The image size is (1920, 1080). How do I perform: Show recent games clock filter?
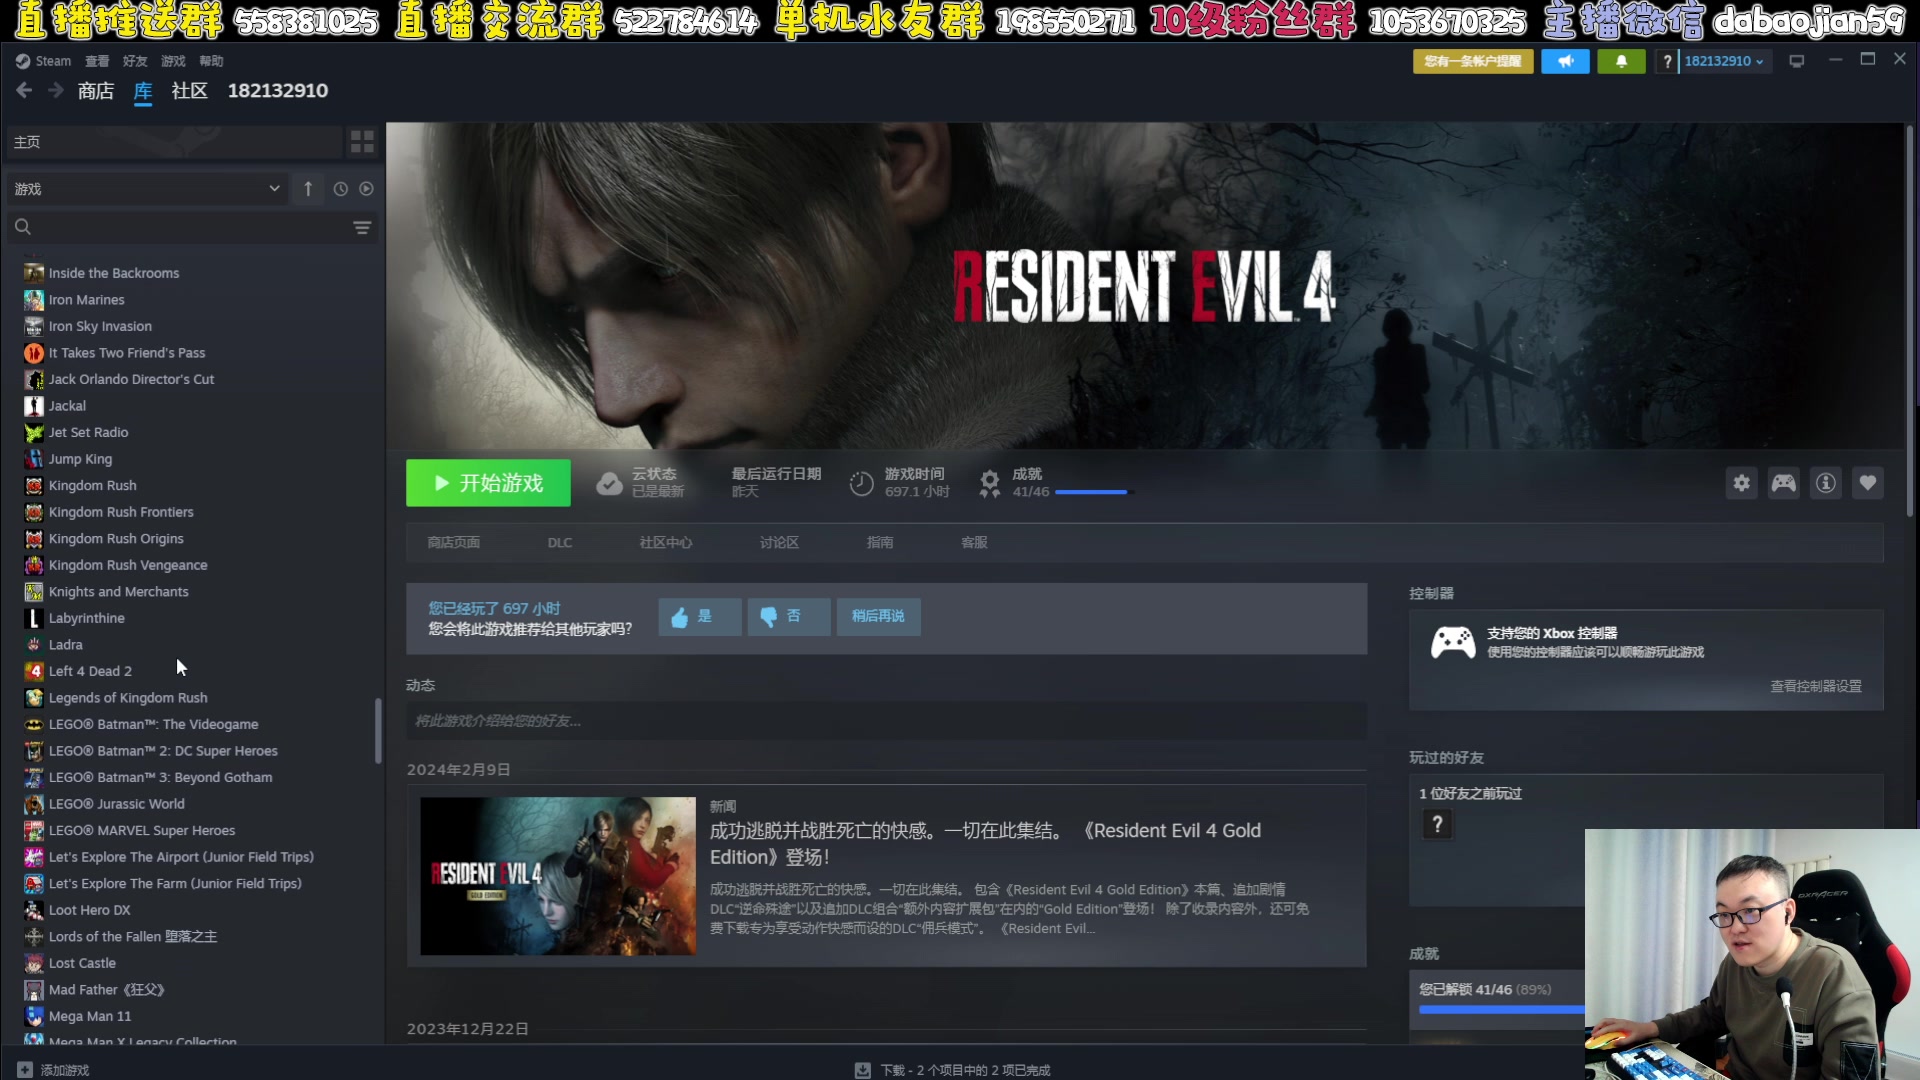point(340,189)
